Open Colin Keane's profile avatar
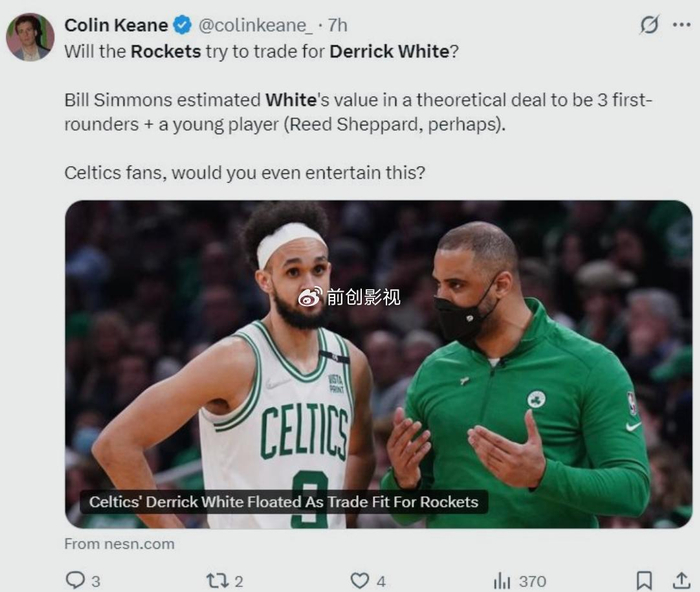The image size is (700, 592). point(30,37)
